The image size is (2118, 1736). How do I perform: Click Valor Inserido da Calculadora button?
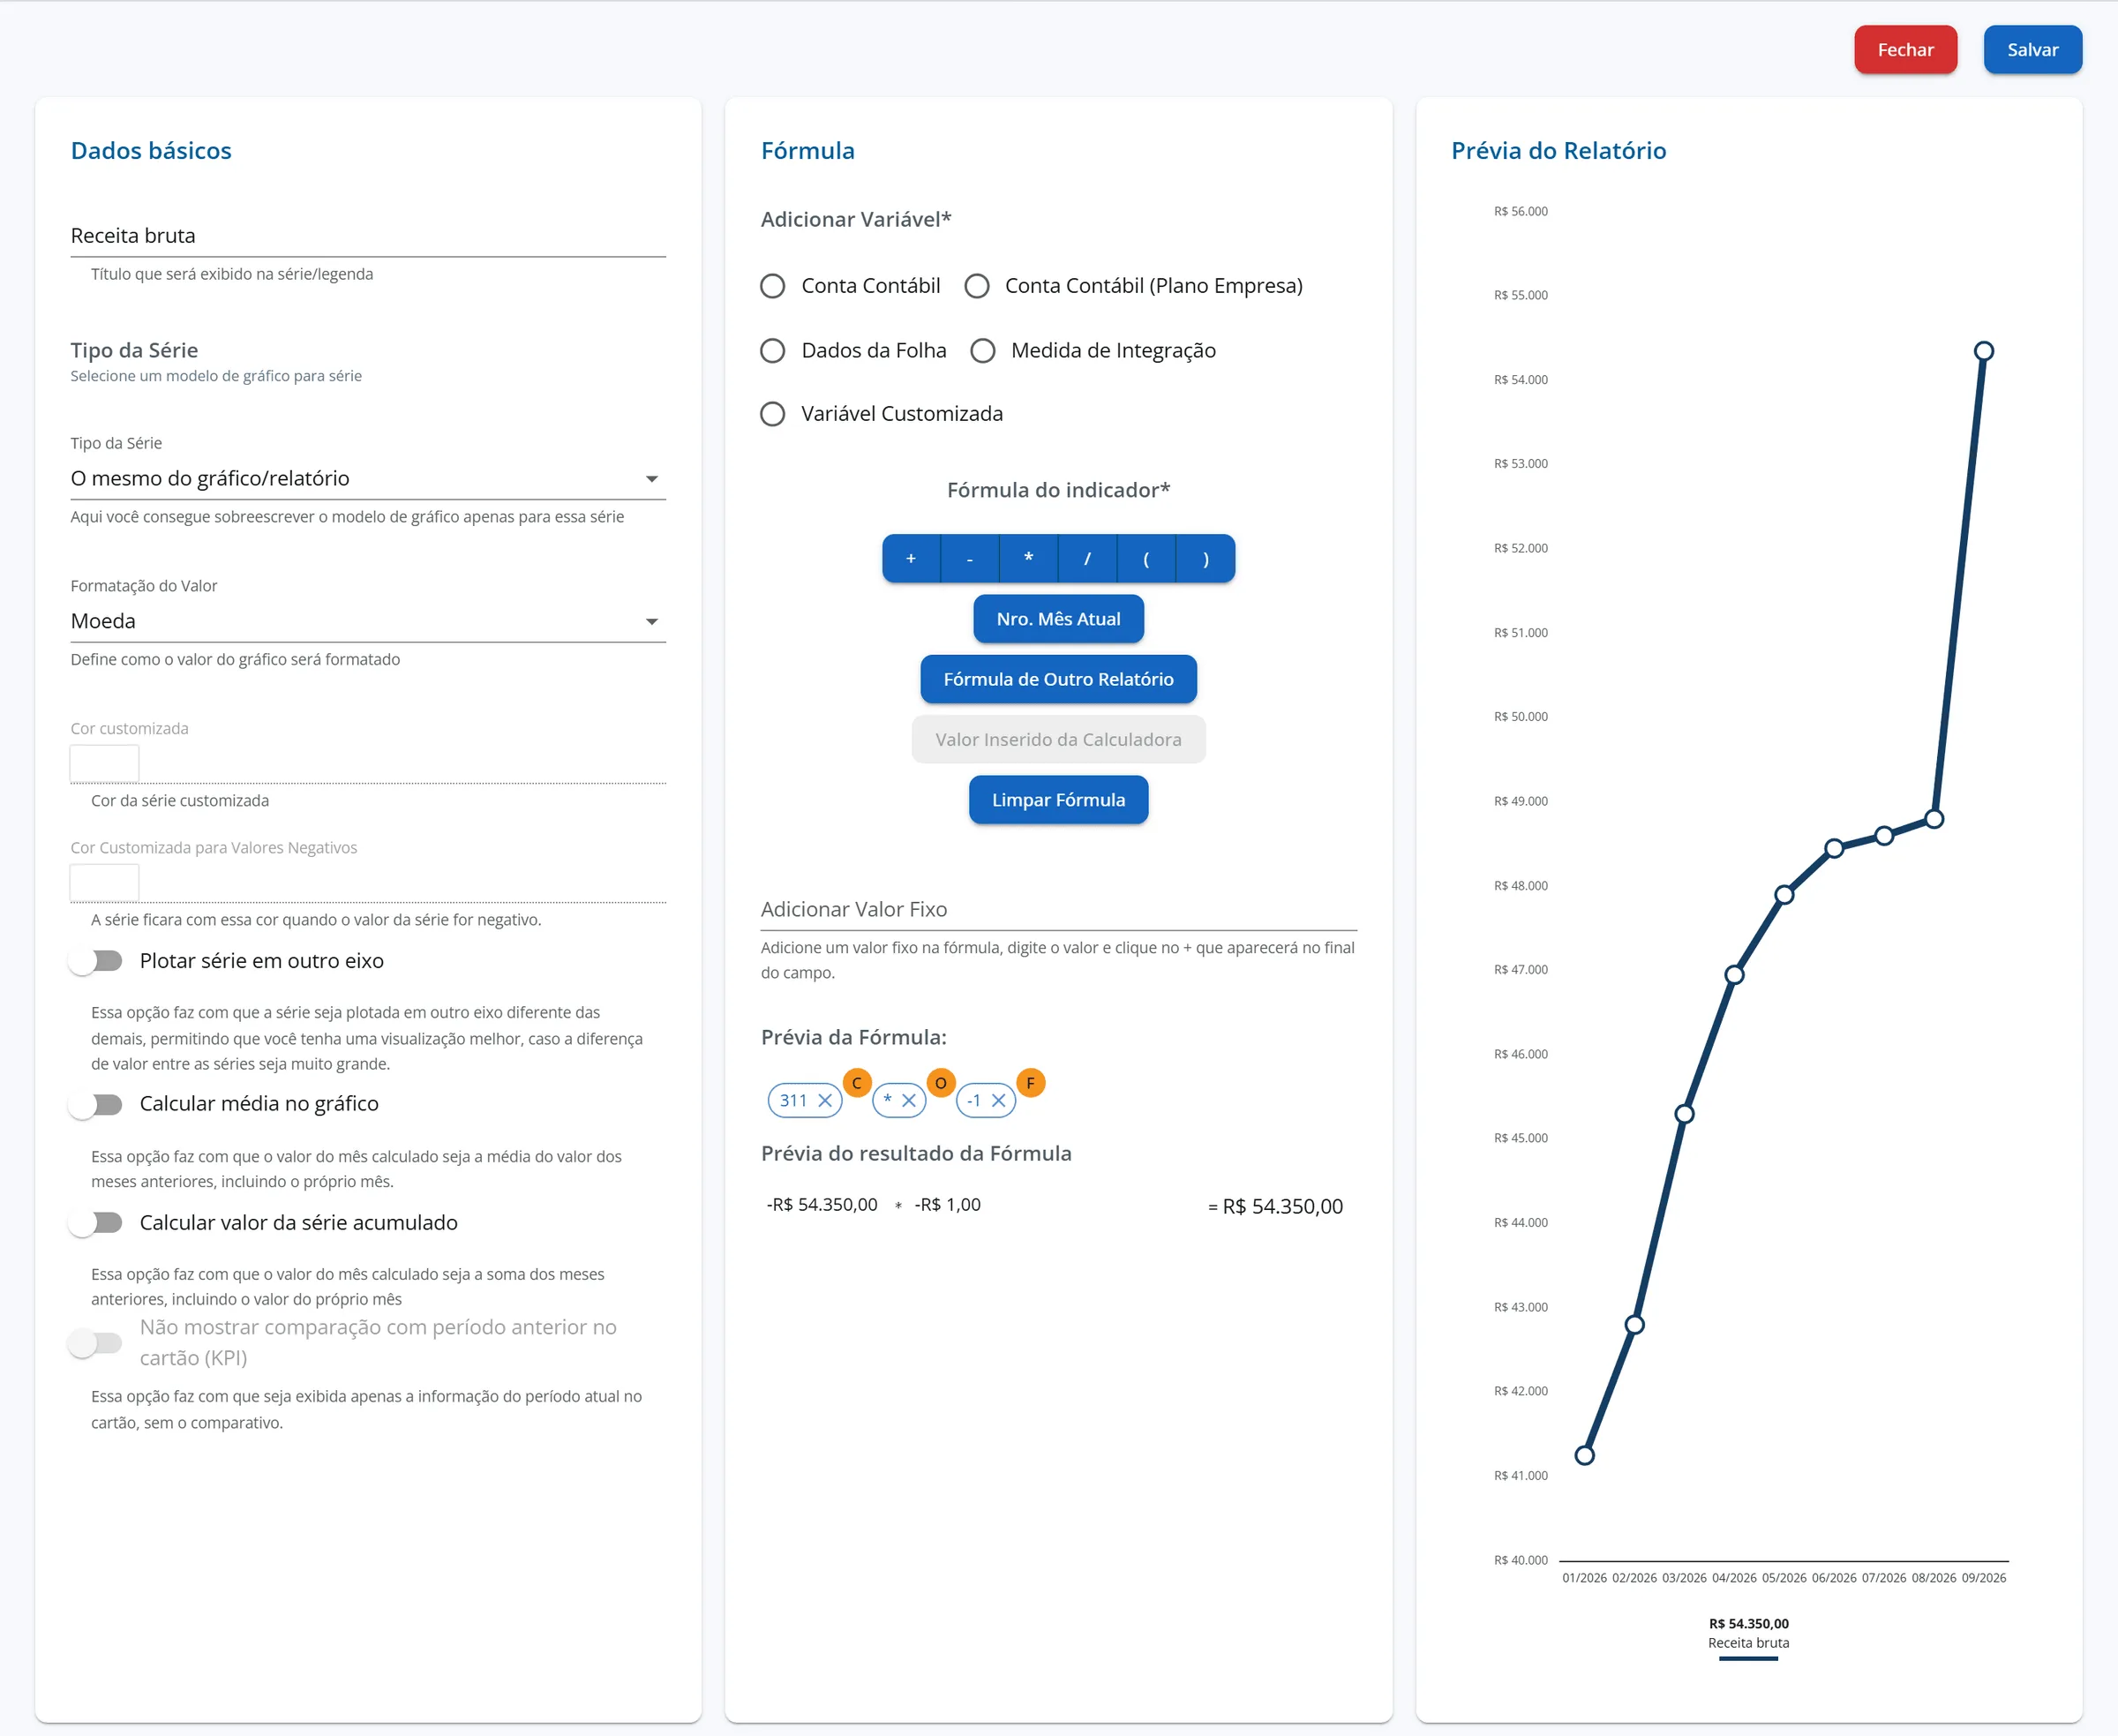(1058, 740)
